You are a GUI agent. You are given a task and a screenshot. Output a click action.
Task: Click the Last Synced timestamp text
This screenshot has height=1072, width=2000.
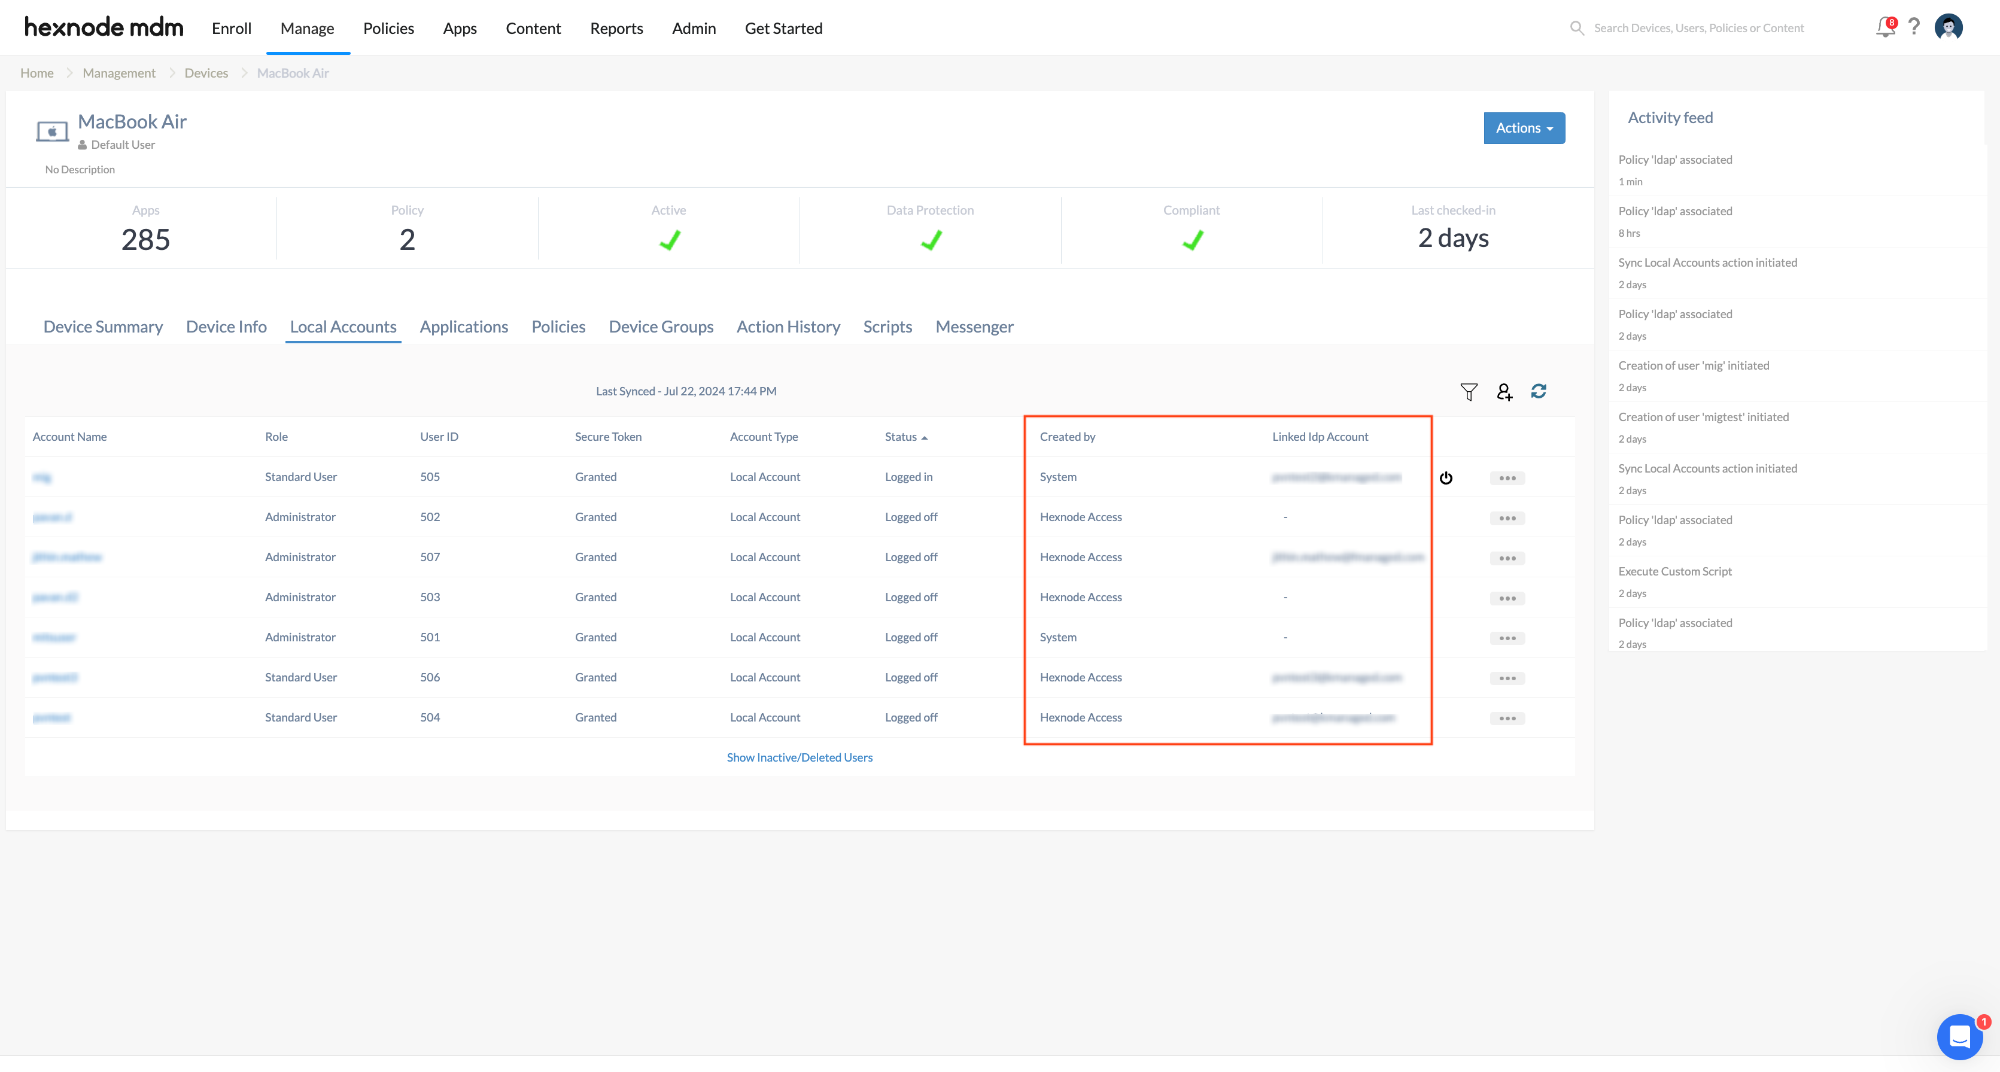(686, 391)
